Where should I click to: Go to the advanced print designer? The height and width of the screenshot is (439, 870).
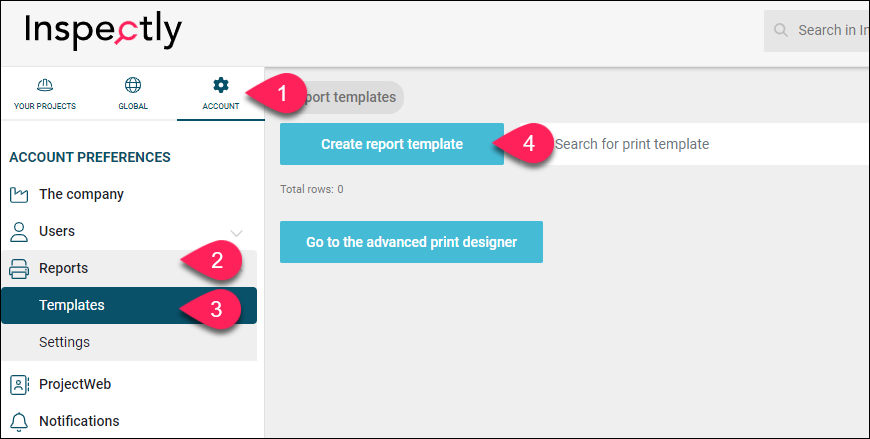411,242
